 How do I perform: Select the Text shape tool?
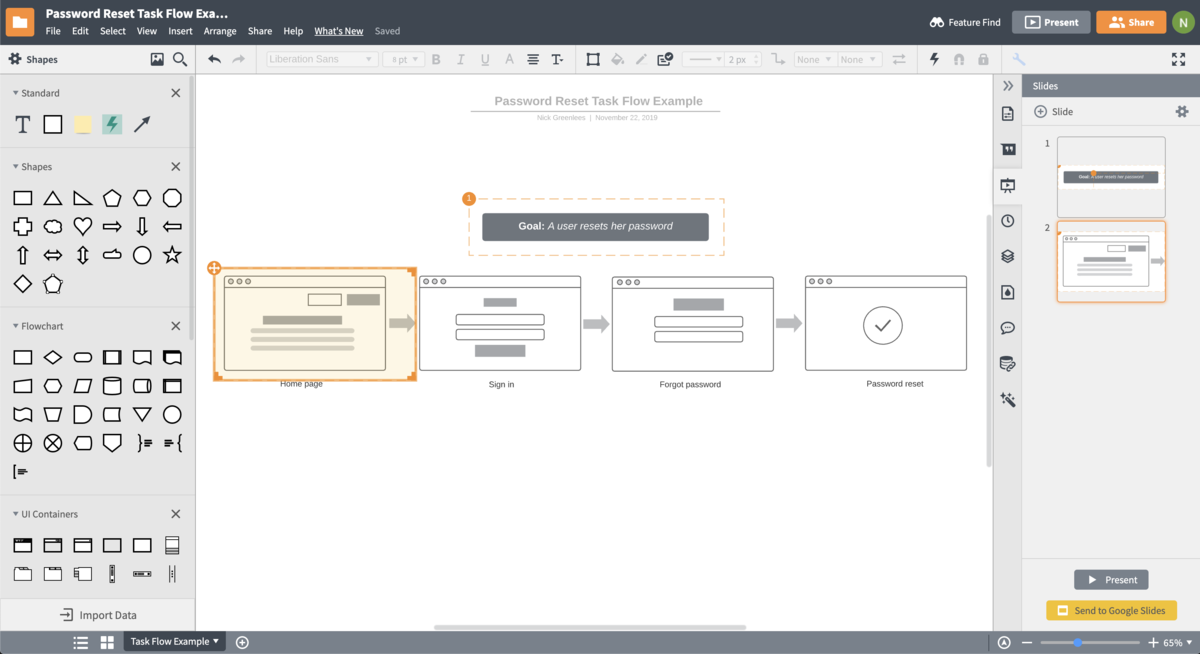(22, 125)
